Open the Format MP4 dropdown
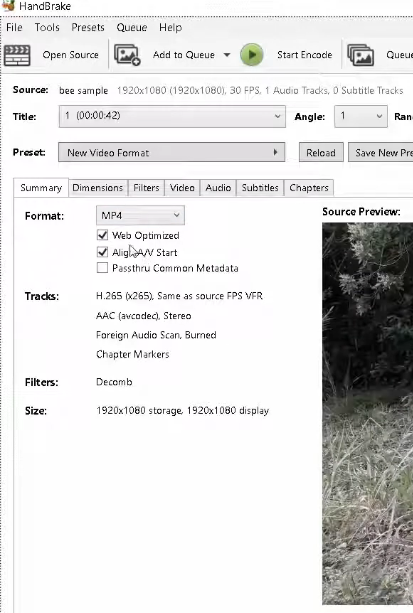The width and height of the screenshot is (413, 613). [140, 215]
